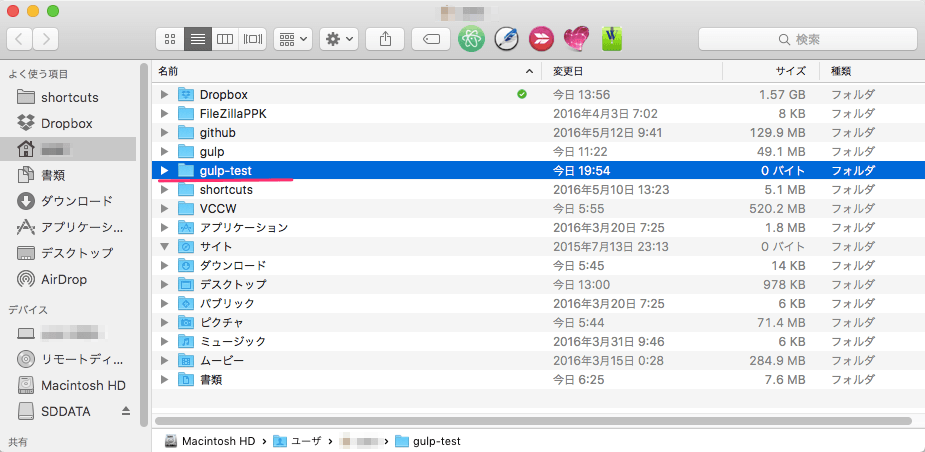Viewport: 925px width, 452px height.
Task: Expand the FileZillaPPK folder
Action: point(165,113)
